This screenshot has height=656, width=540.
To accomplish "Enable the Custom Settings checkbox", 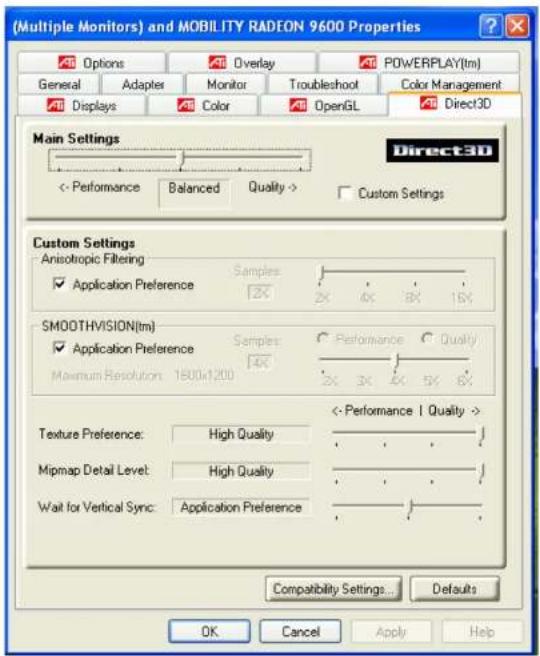I will tap(345, 193).
